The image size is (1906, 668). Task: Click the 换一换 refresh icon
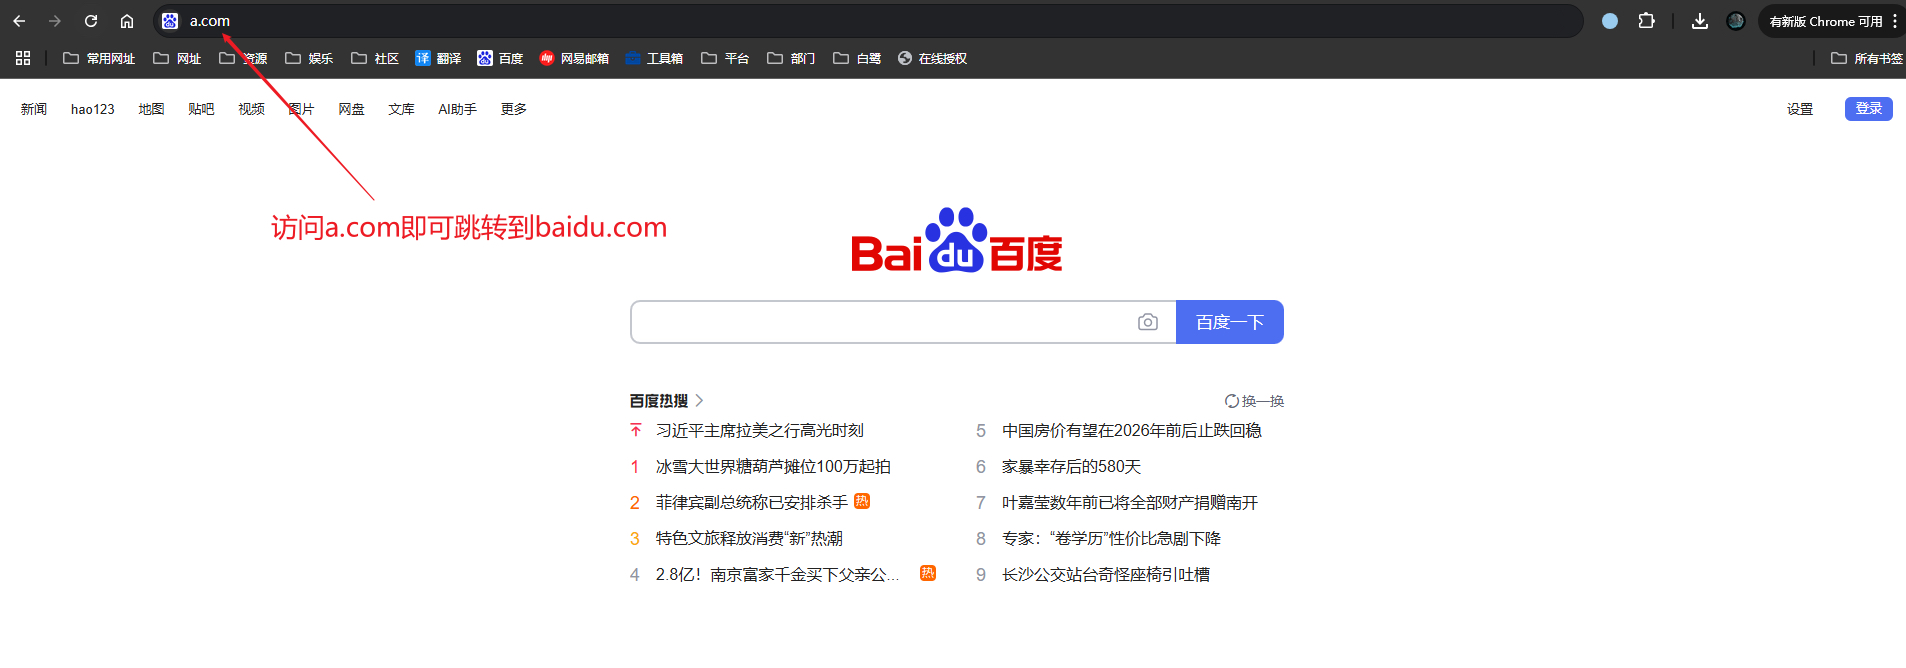[1232, 401]
